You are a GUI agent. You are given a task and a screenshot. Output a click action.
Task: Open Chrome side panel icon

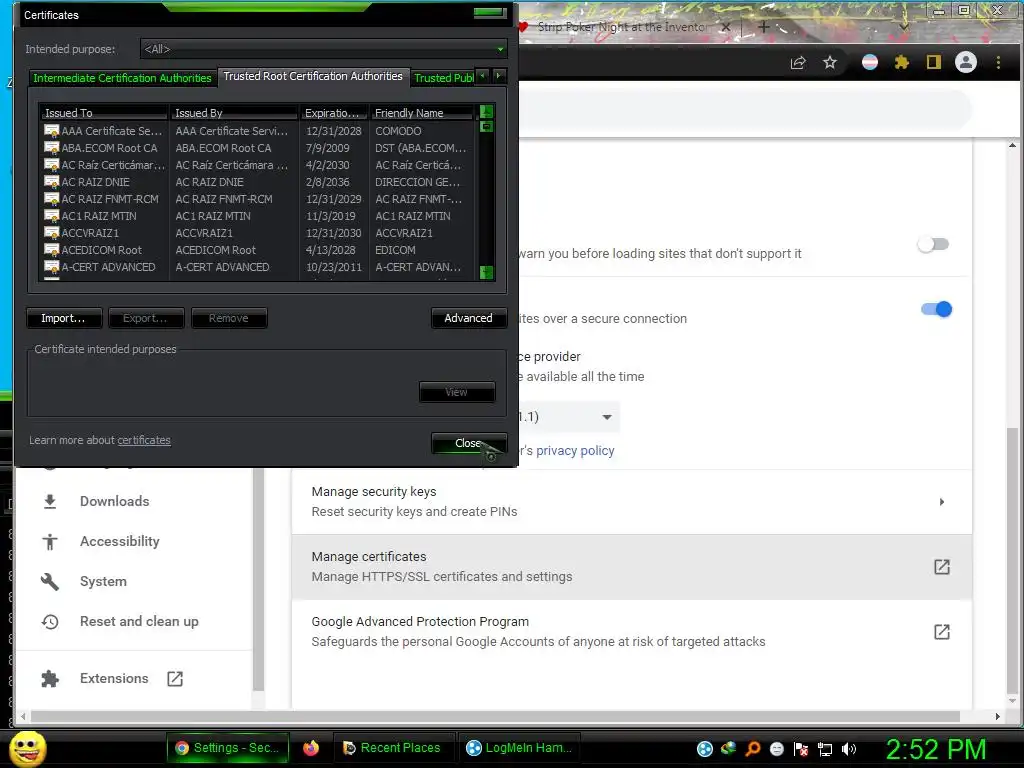click(934, 63)
